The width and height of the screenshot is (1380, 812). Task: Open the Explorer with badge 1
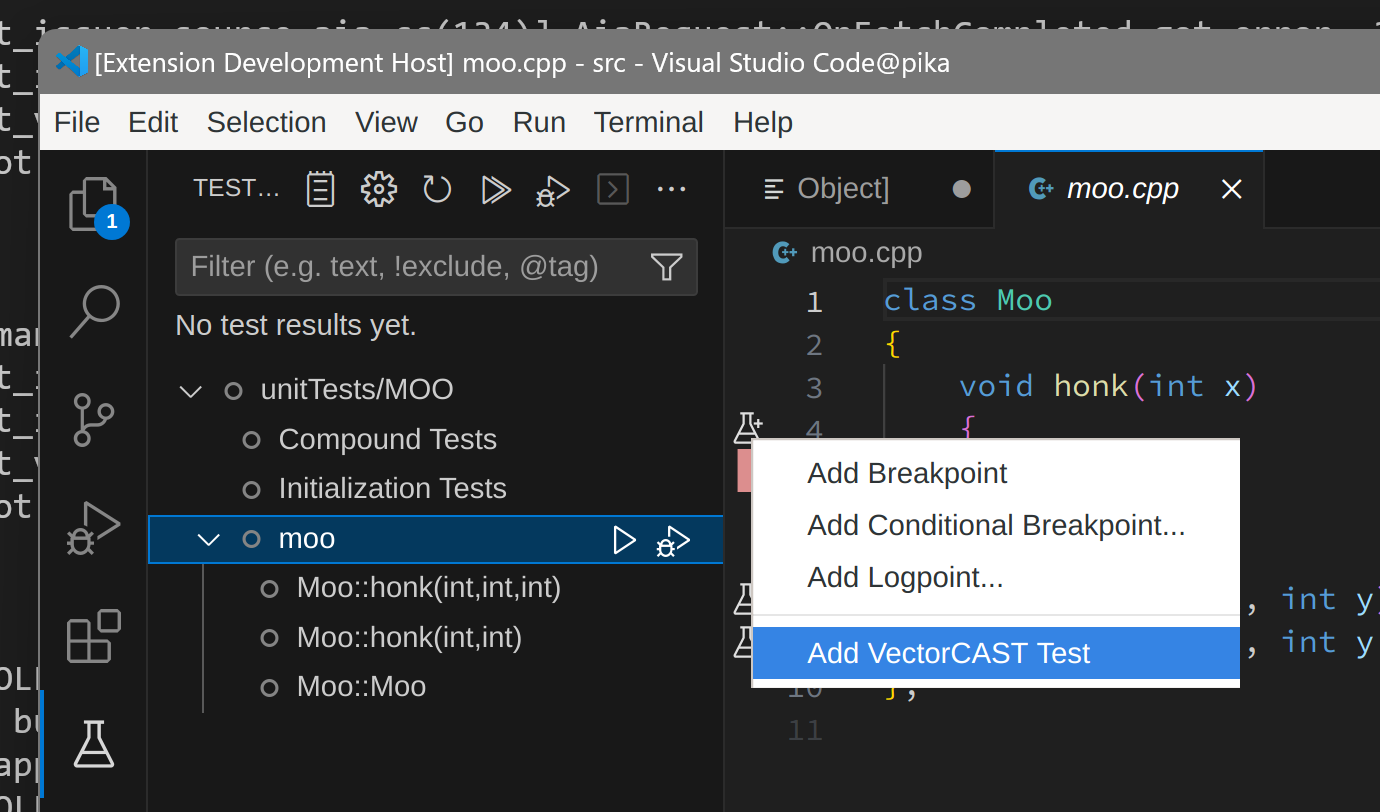point(93,204)
